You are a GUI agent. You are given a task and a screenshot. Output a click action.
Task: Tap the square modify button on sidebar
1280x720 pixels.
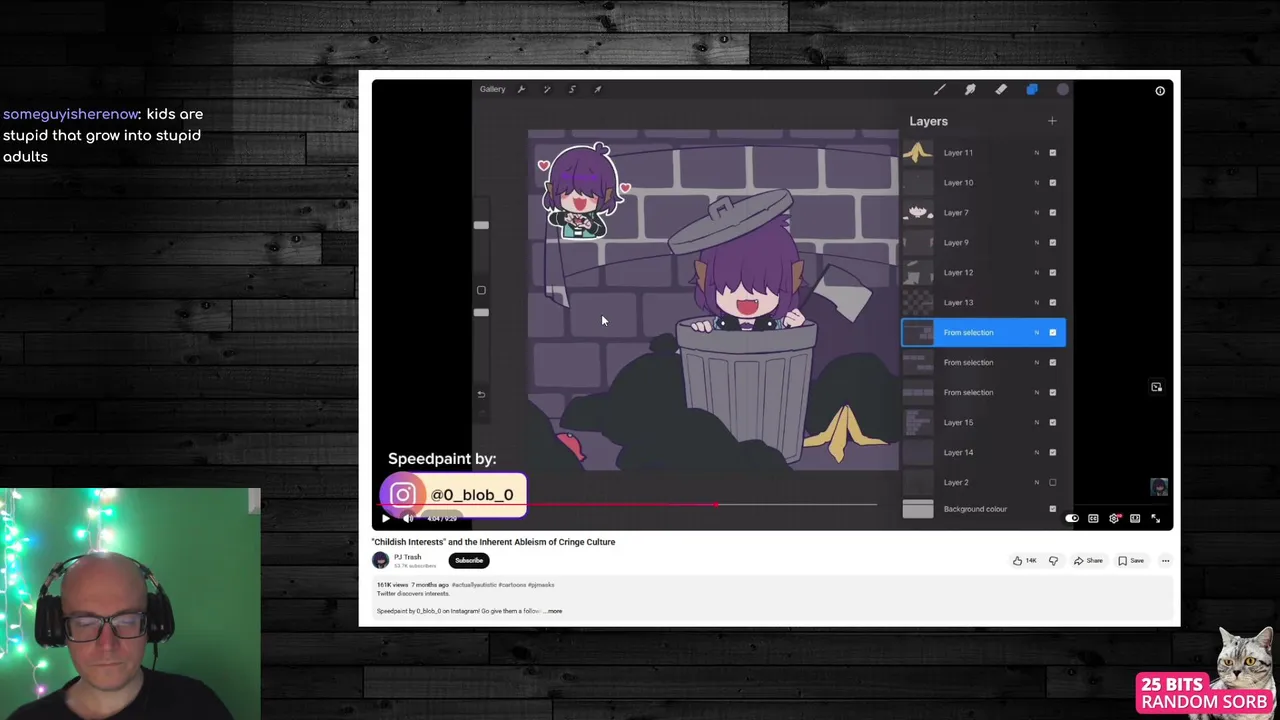point(481,290)
